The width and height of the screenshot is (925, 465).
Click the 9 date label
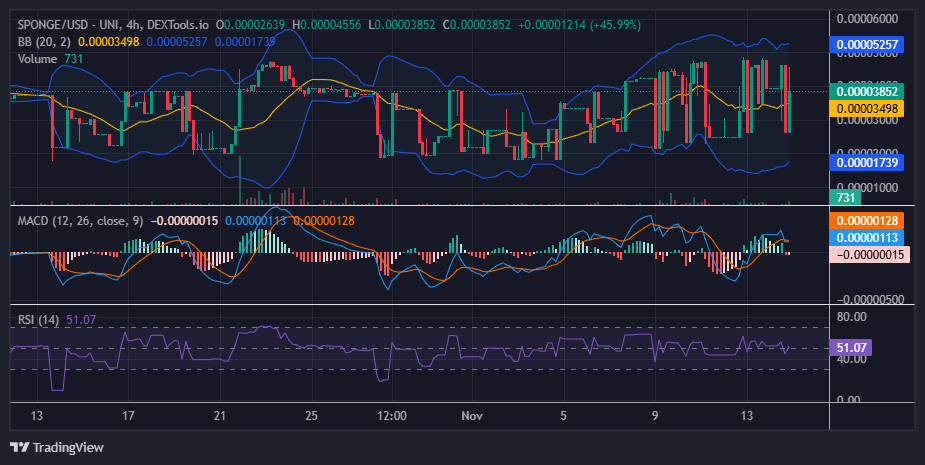click(x=655, y=416)
